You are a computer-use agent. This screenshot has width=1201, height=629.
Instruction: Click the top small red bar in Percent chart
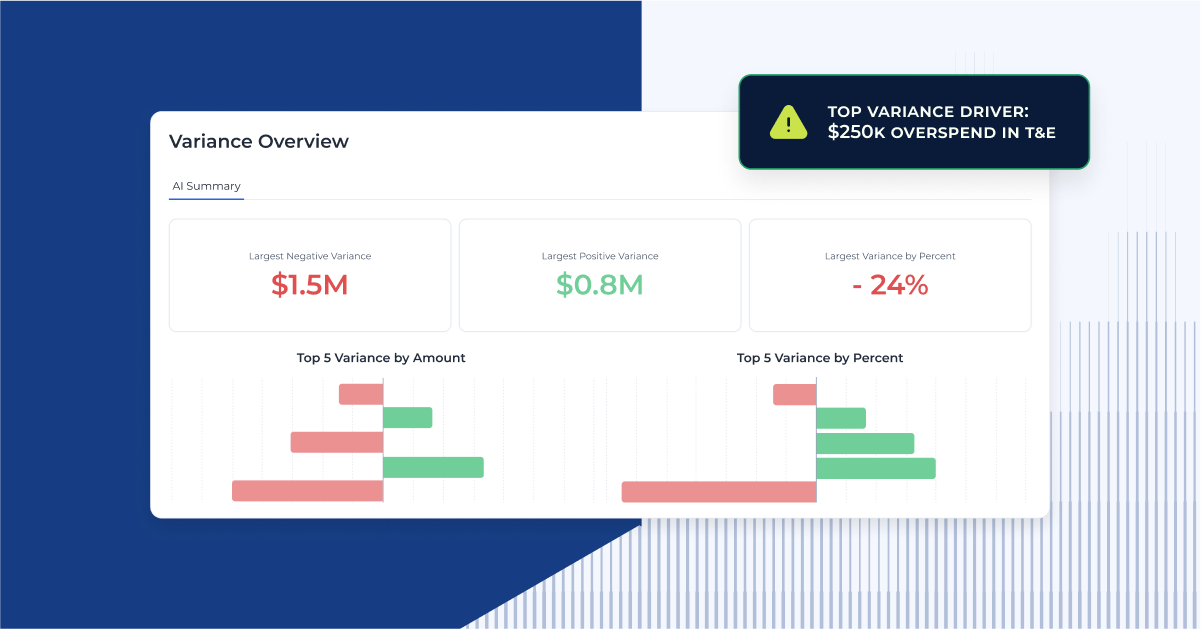tap(794, 393)
